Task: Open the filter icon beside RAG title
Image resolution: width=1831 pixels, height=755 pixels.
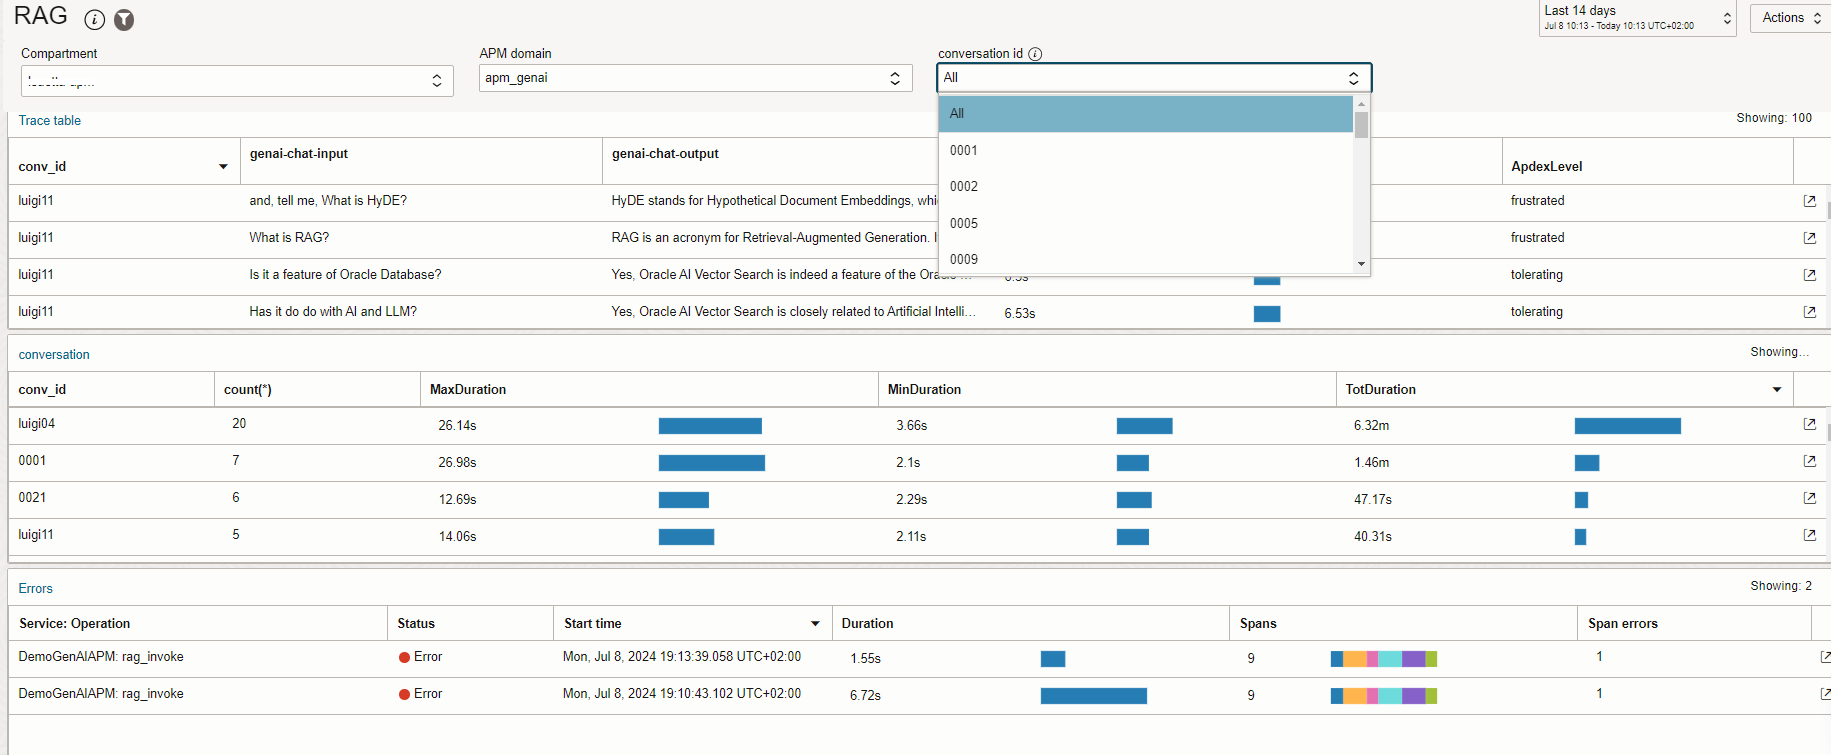Action: [x=124, y=20]
